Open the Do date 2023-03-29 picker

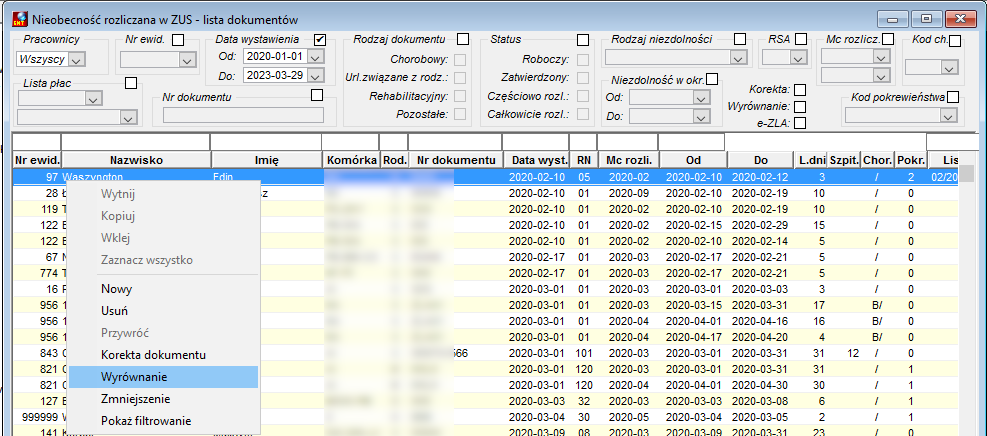tap(316, 75)
